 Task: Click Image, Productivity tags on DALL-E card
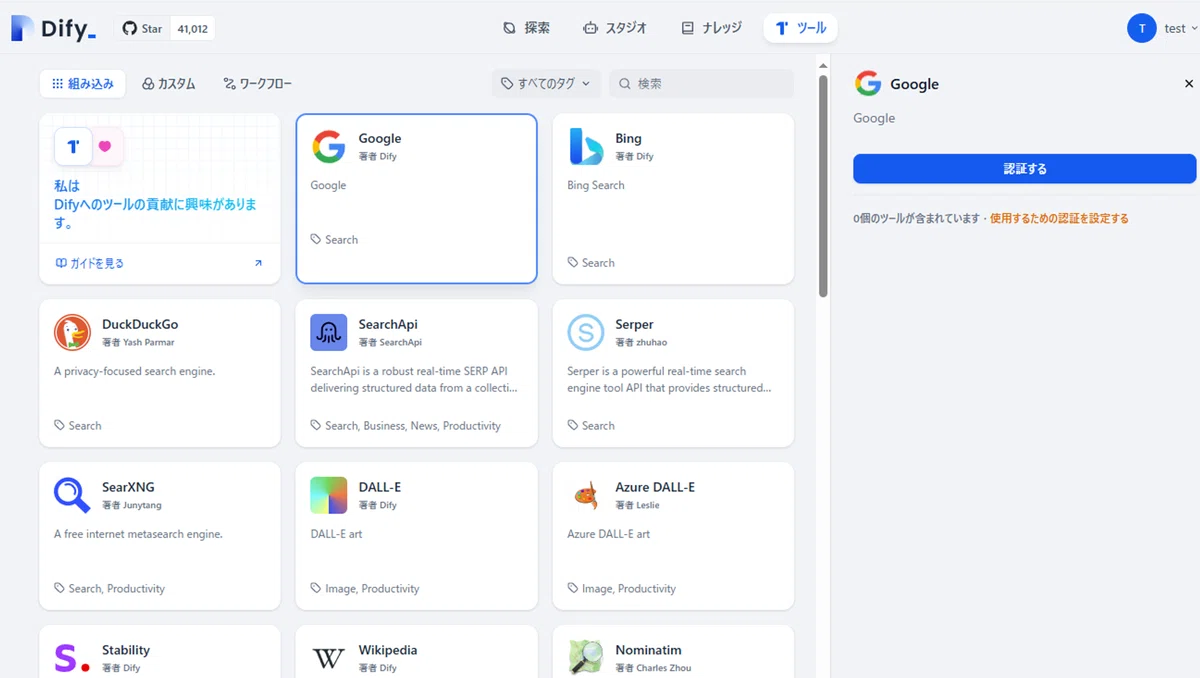click(x=365, y=589)
